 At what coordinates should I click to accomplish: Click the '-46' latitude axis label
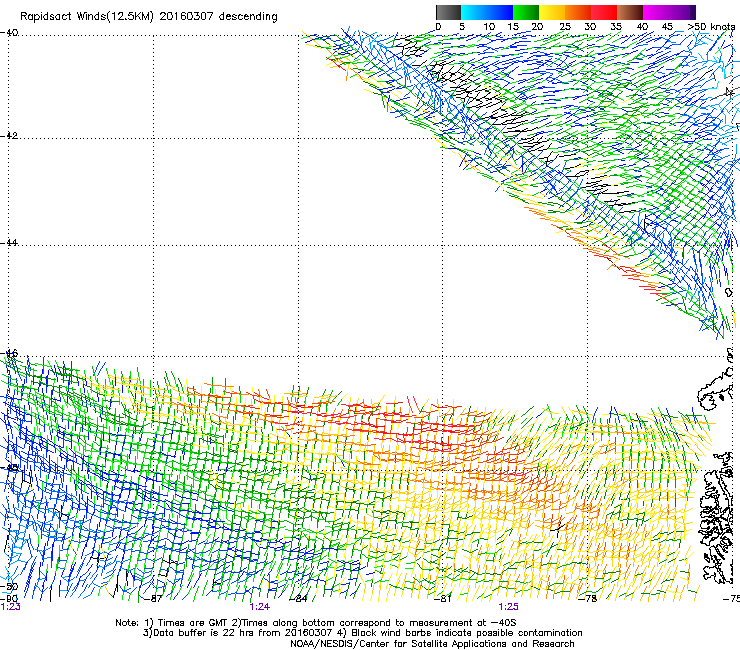(x=9, y=353)
